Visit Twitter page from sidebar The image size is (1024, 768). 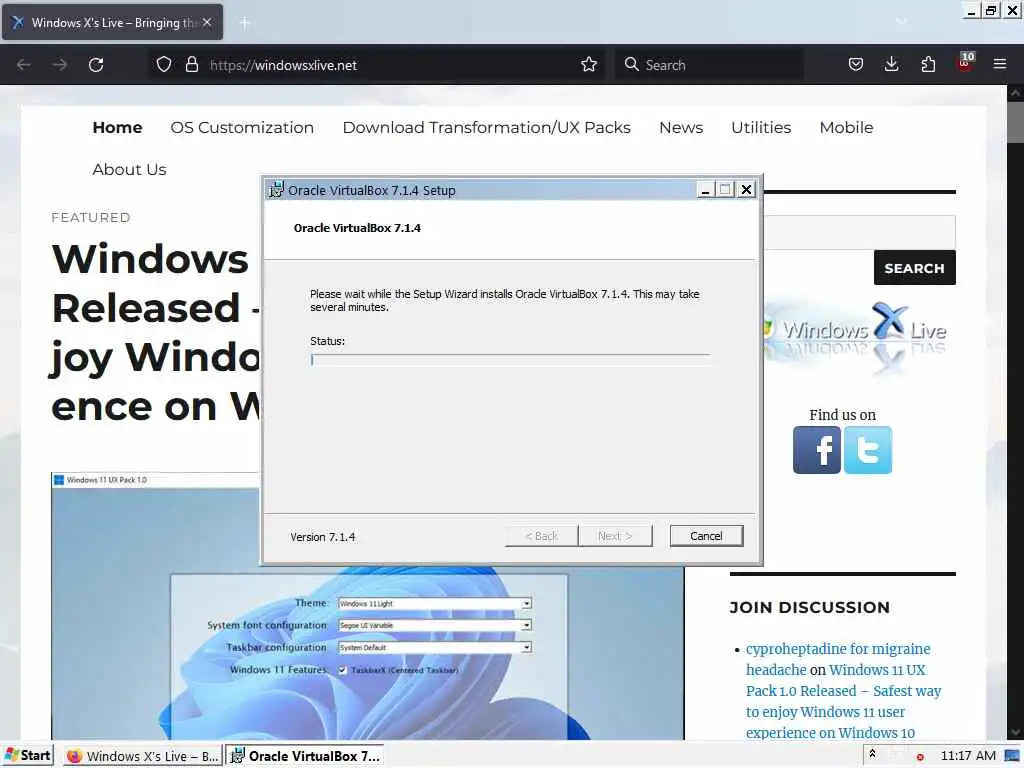(x=868, y=450)
